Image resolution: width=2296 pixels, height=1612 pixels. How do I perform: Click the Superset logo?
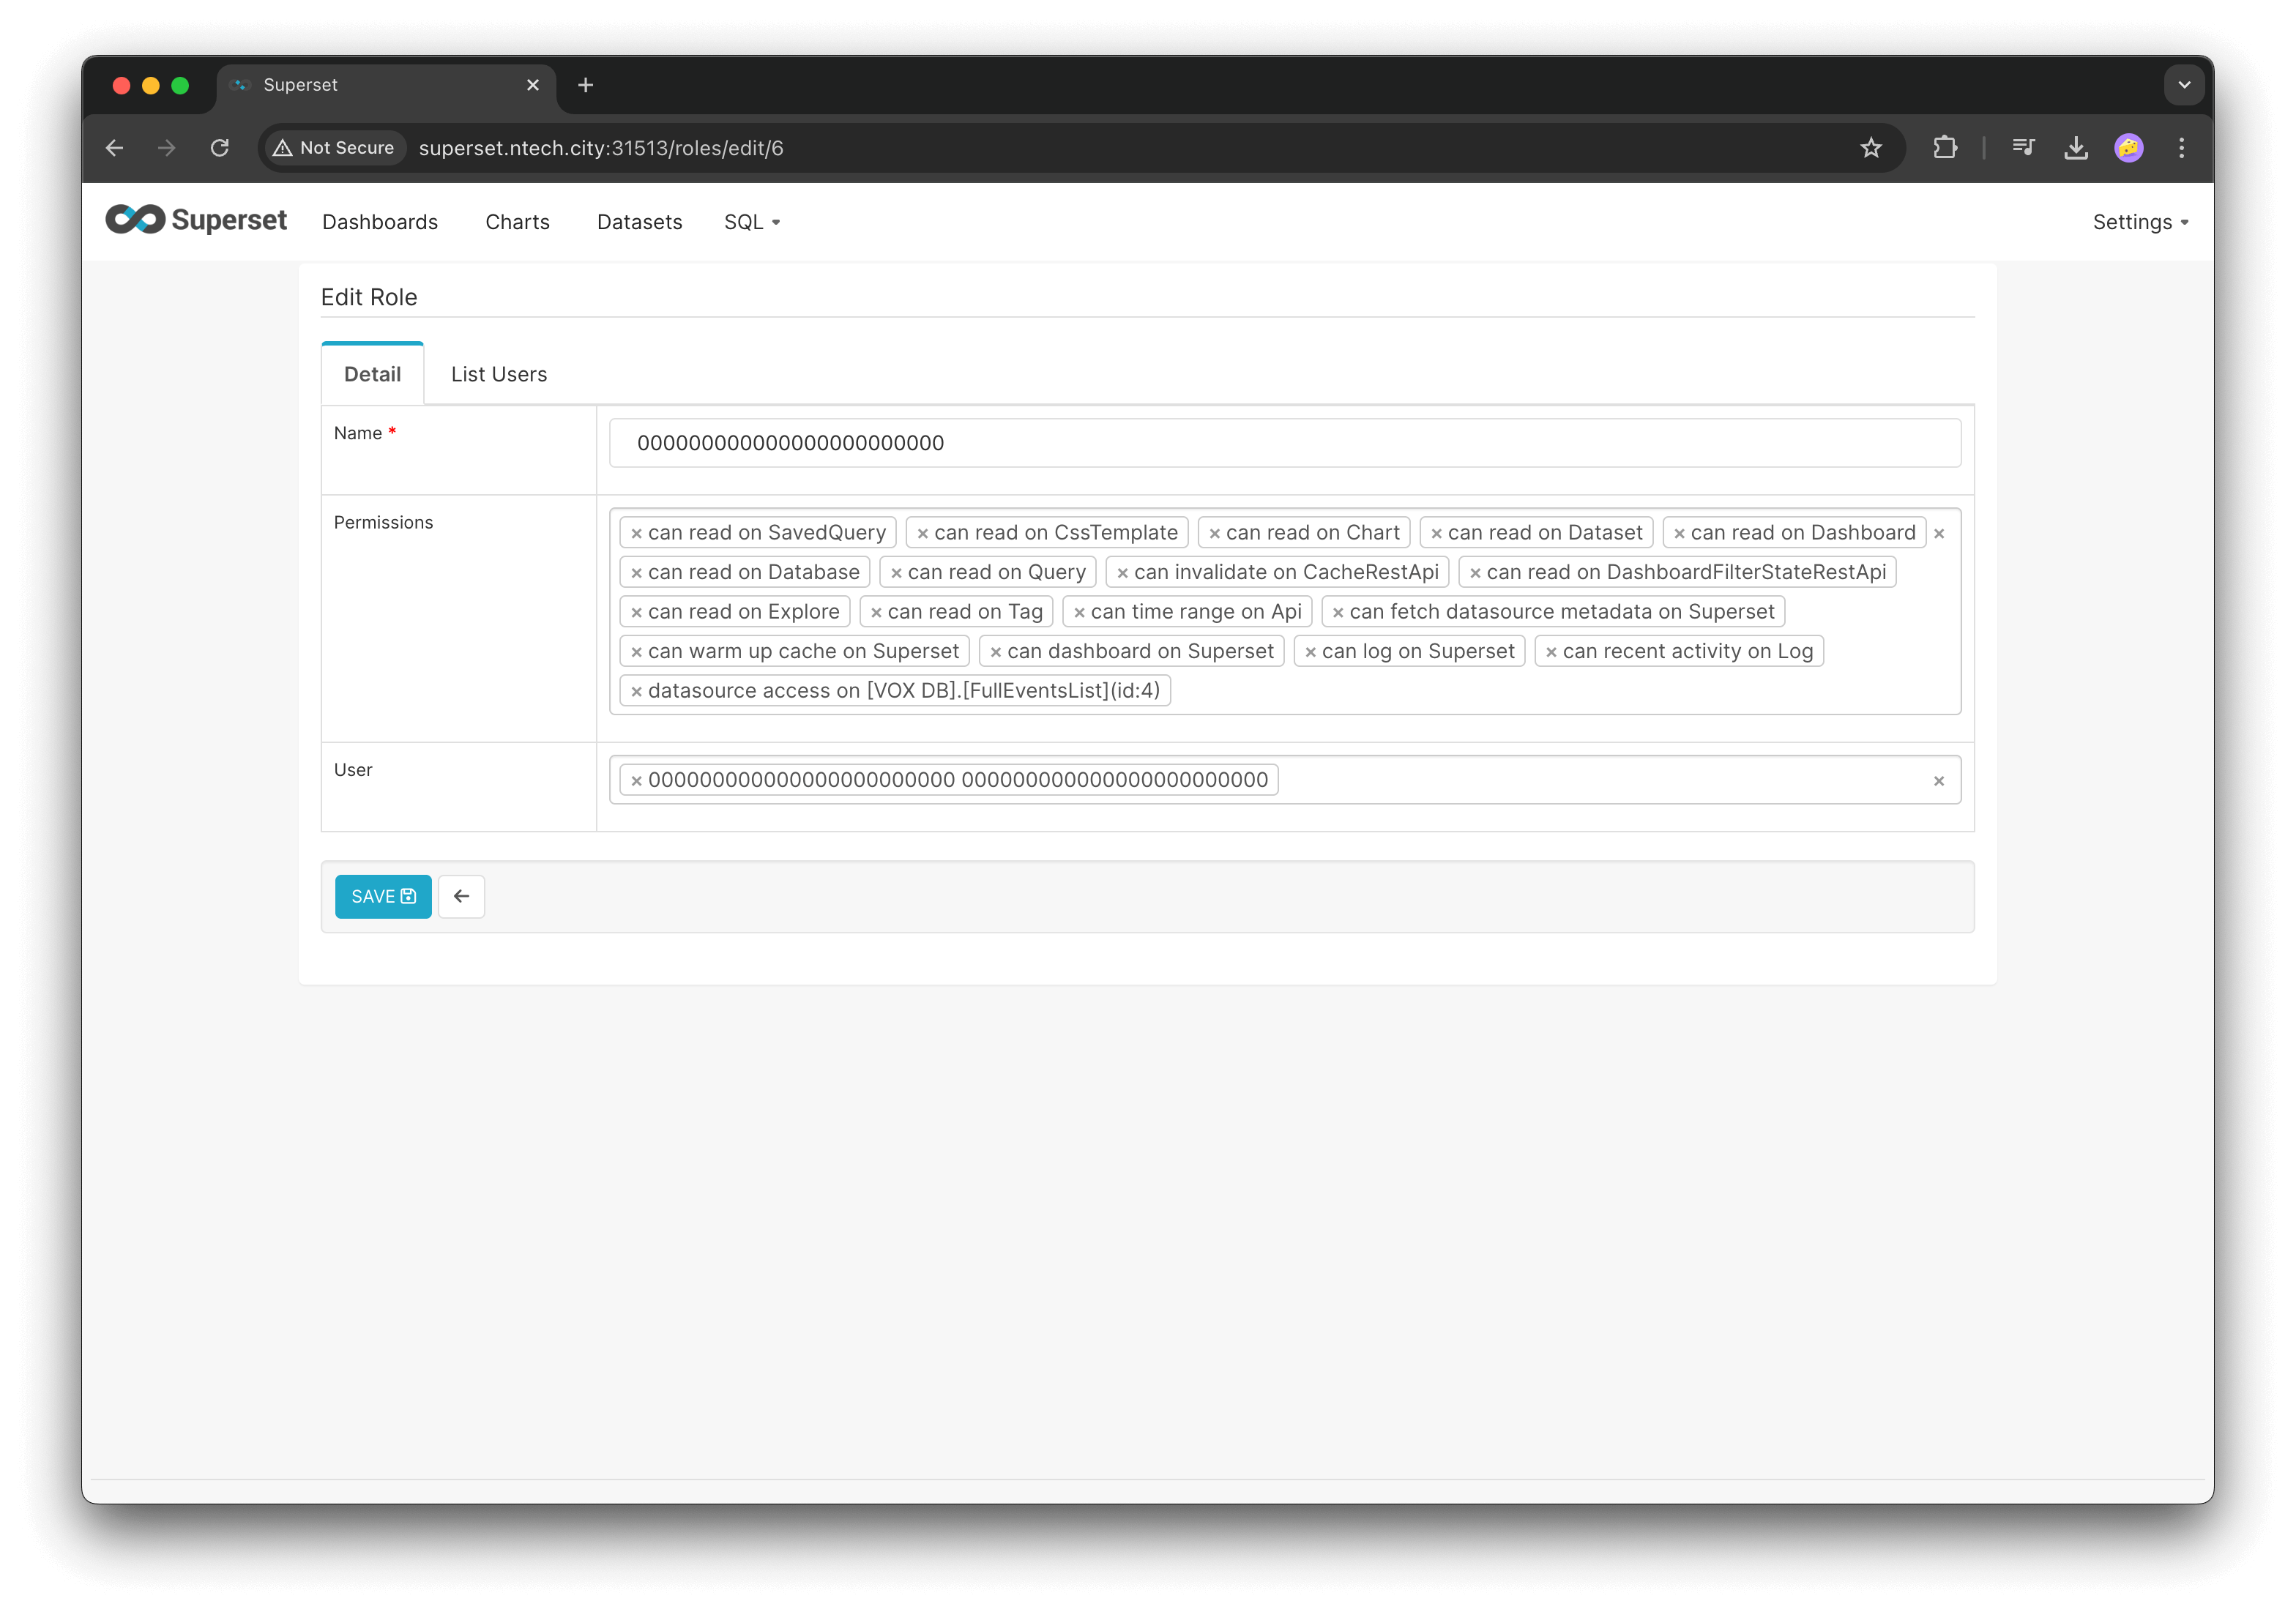pos(196,220)
